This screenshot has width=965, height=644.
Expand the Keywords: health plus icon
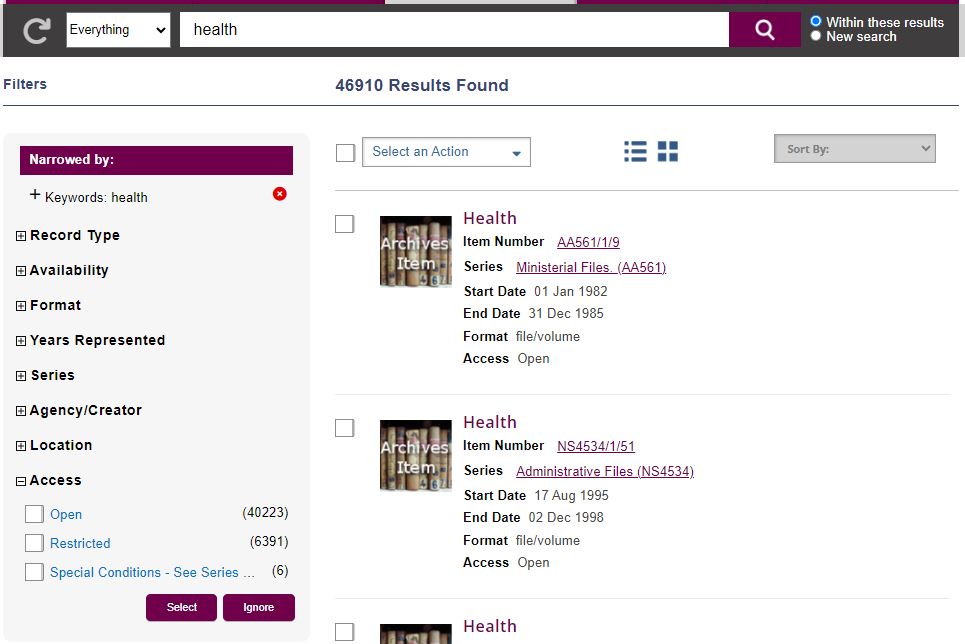pos(35,196)
